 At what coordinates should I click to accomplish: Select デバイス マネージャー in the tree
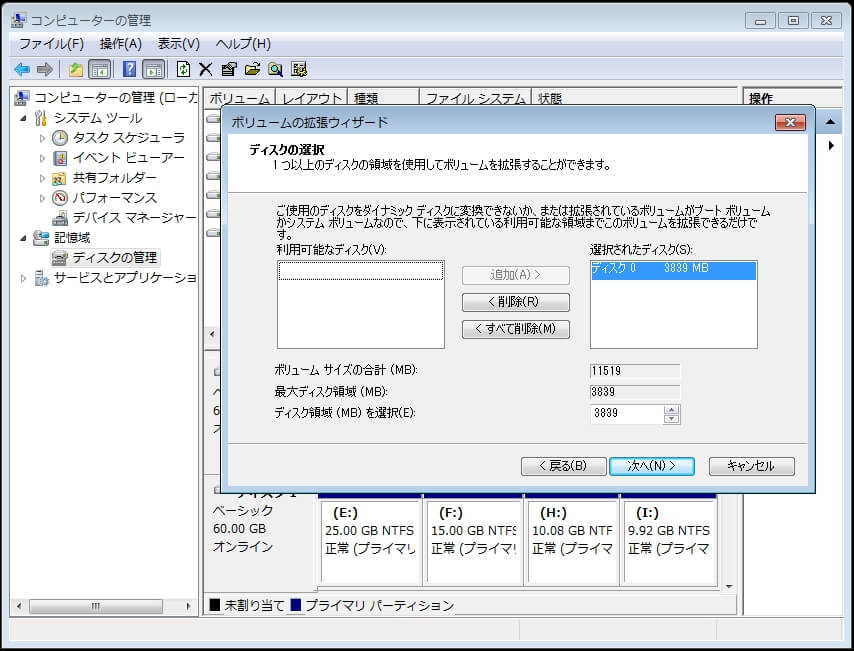pos(134,218)
